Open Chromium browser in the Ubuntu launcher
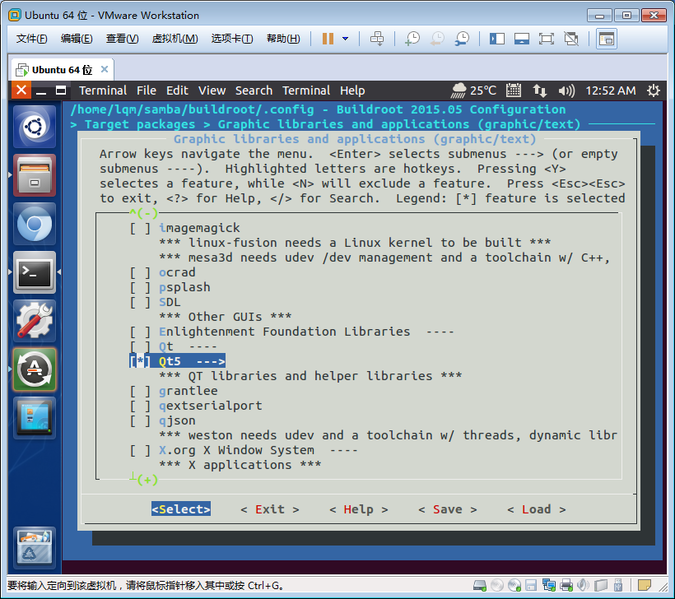This screenshot has width=675, height=599. 35,226
